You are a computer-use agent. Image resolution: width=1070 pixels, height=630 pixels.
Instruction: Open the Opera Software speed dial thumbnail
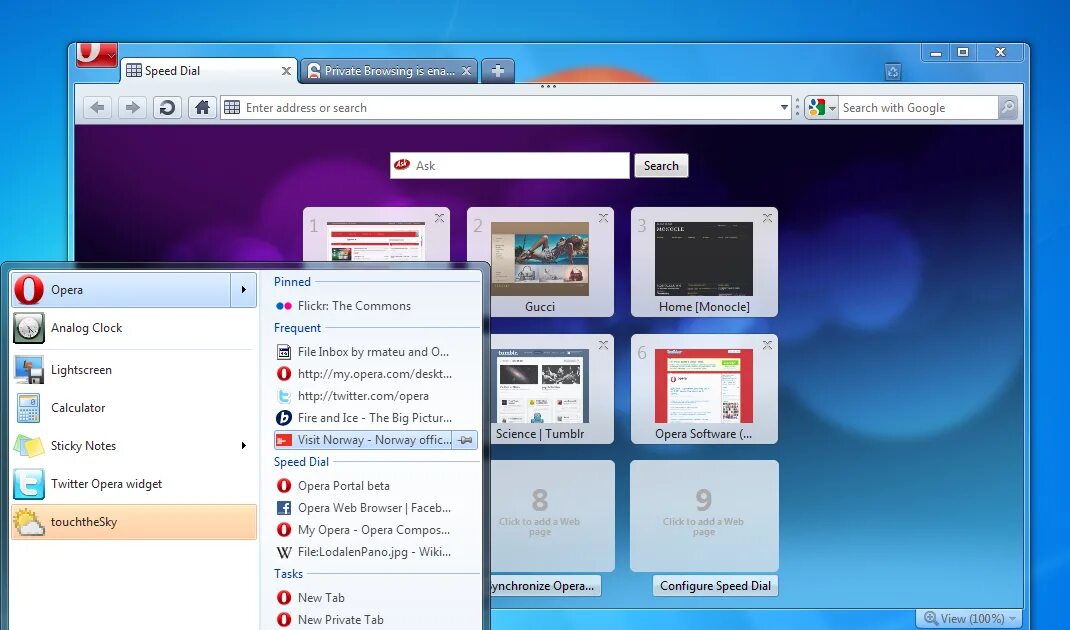pyautogui.click(x=704, y=386)
